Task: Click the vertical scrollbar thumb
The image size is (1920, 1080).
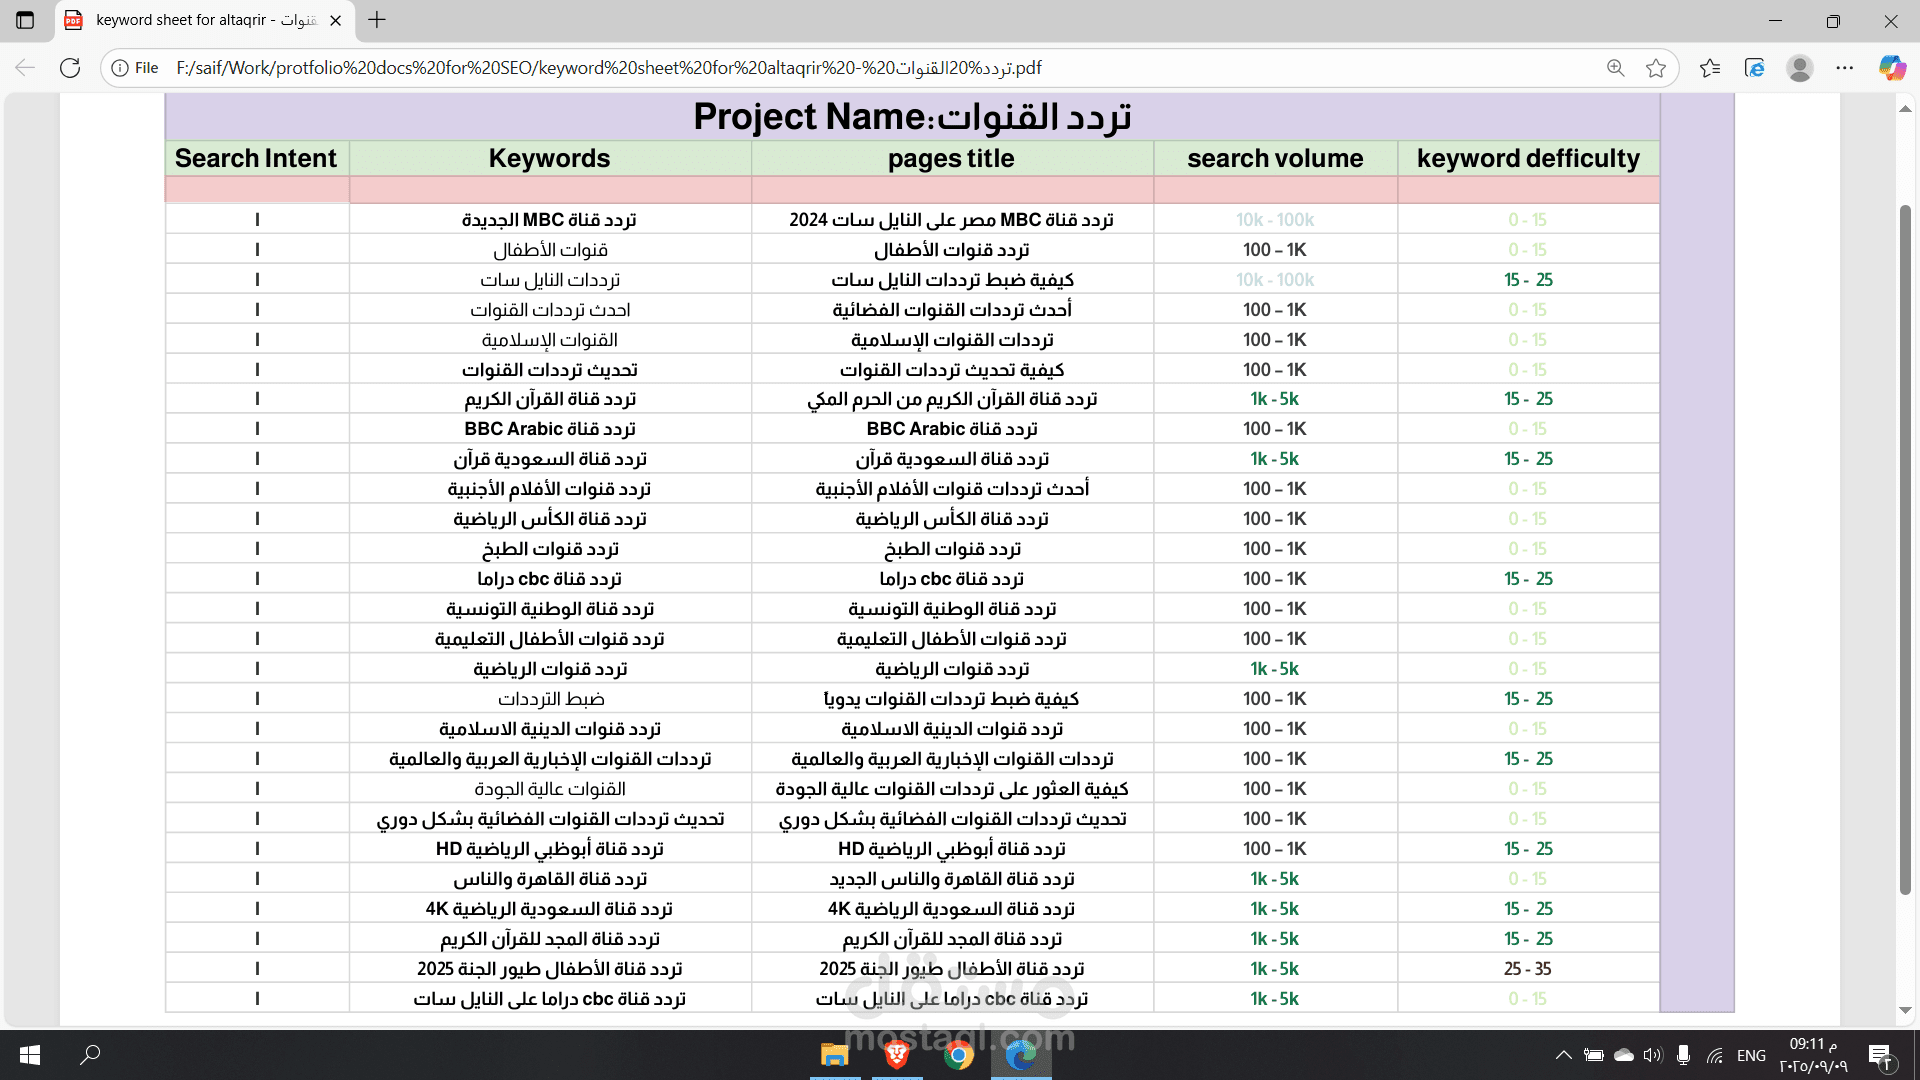Action: pyautogui.click(x=1905, y=550)
